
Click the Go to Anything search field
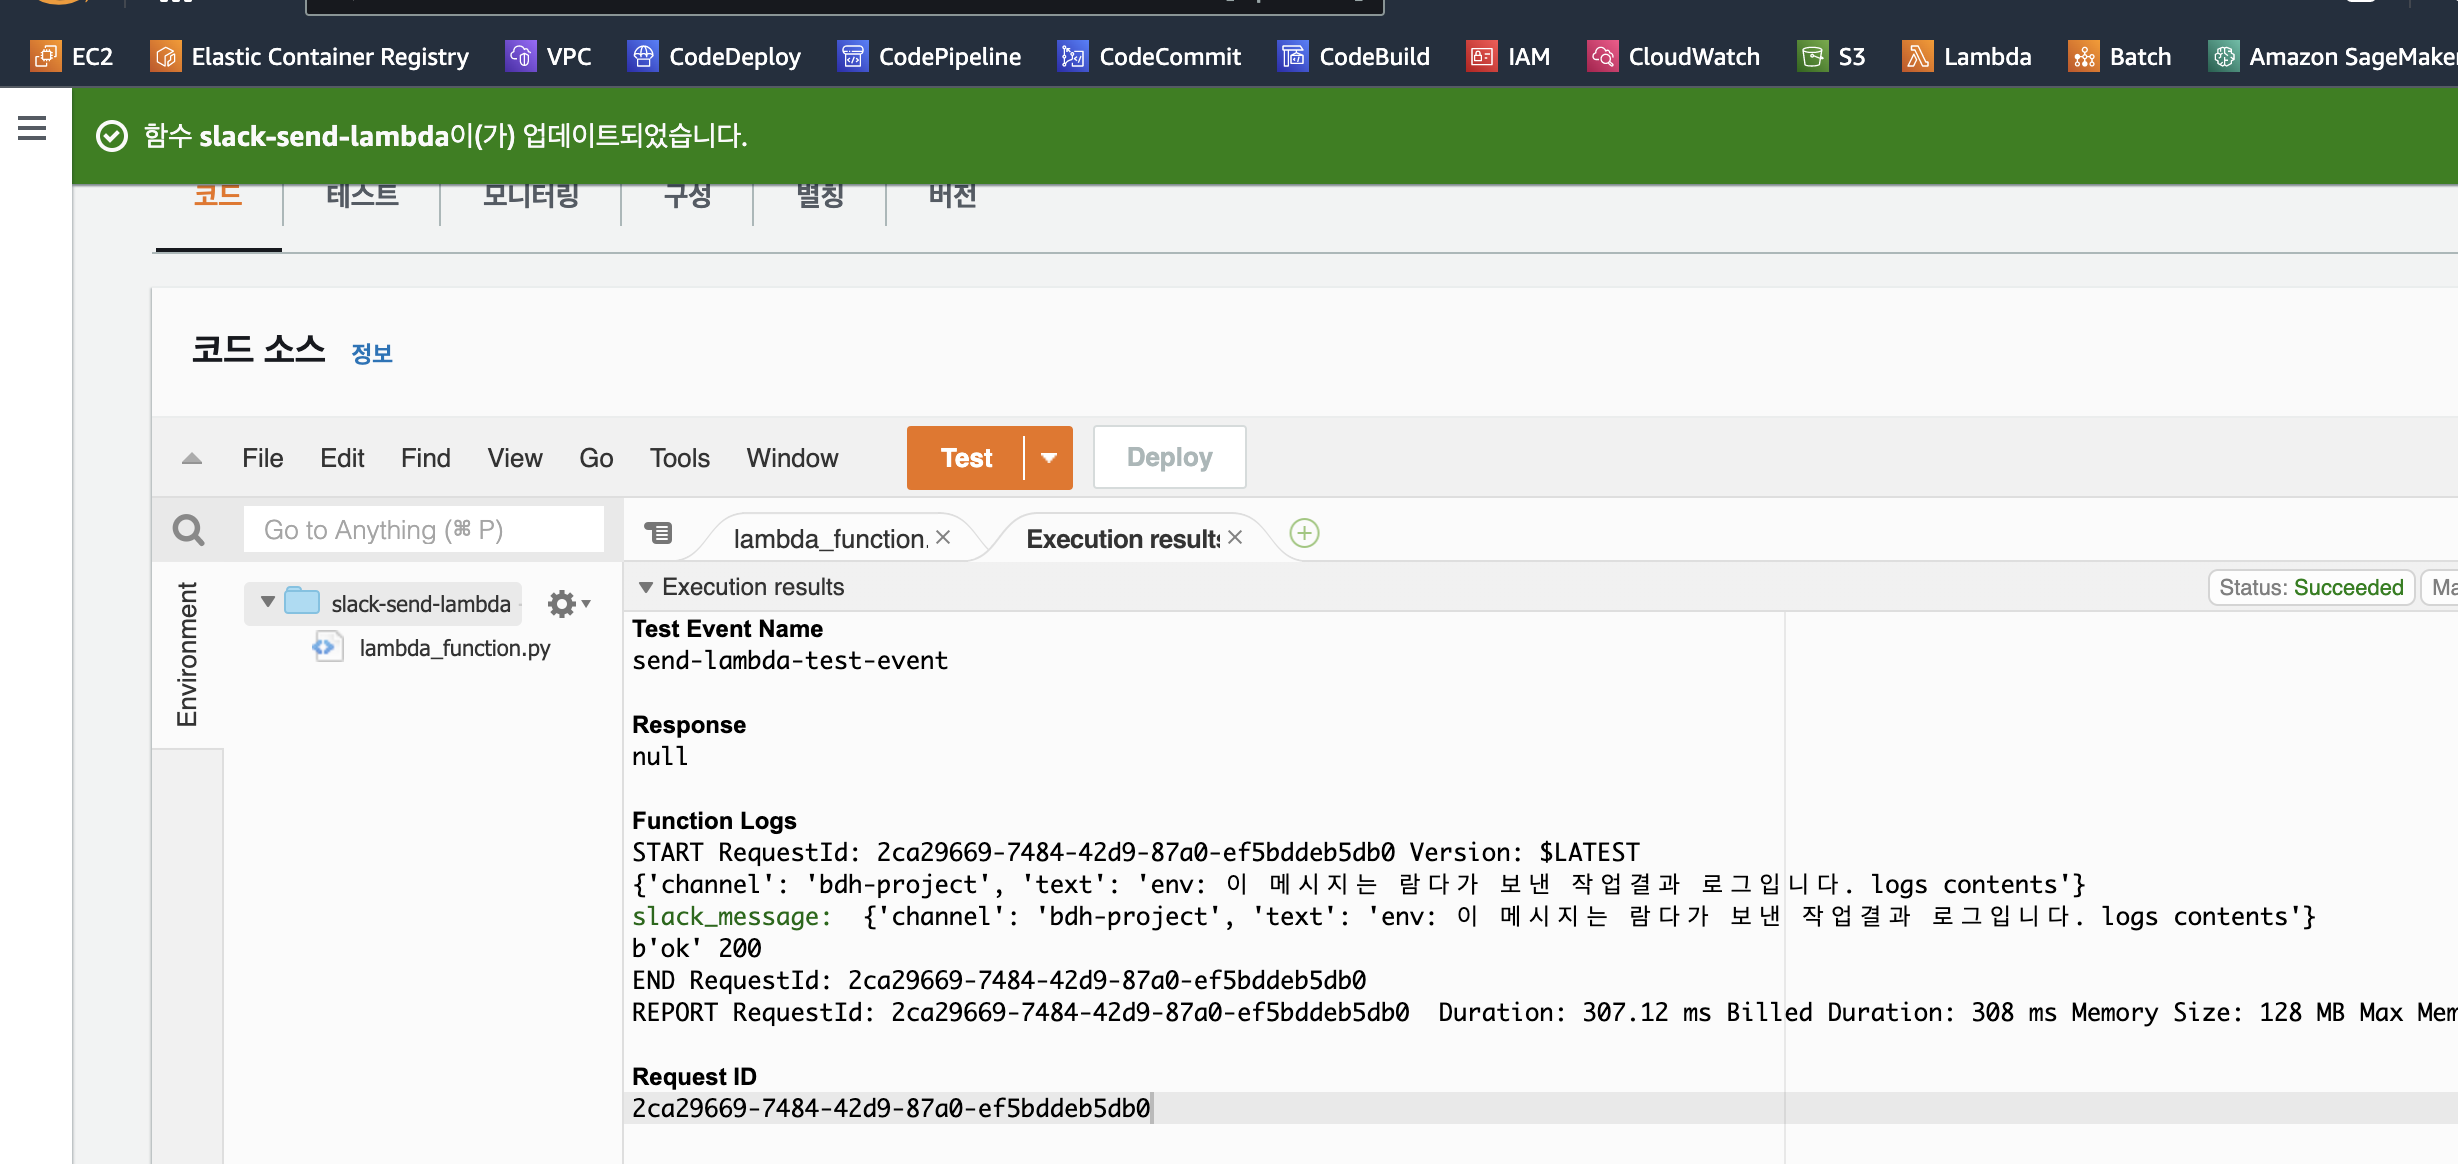pos(423,530)
